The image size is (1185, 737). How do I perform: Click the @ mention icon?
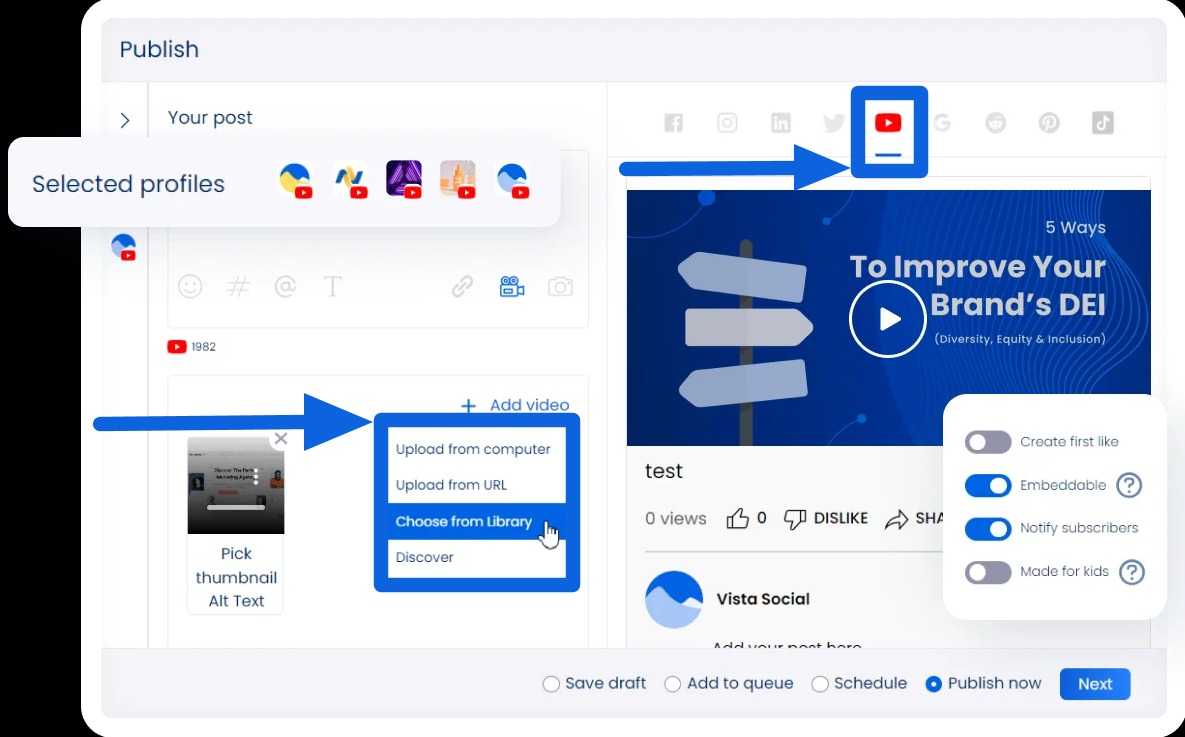click(x=285, y=287)
